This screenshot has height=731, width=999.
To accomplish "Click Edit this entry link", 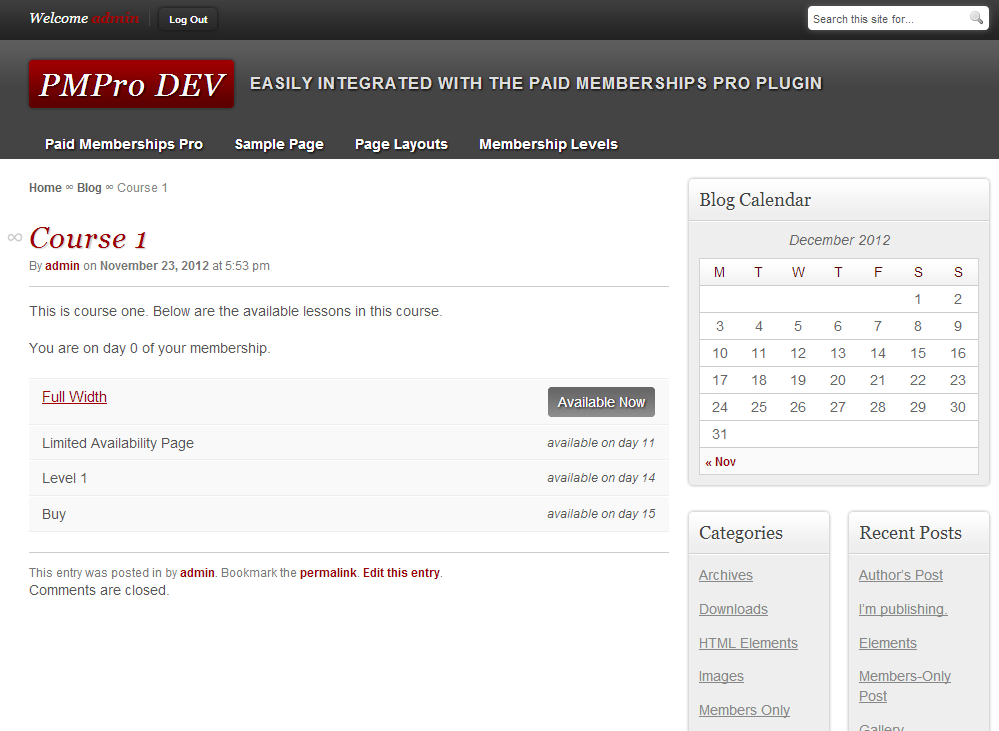I will coord(401,573).
